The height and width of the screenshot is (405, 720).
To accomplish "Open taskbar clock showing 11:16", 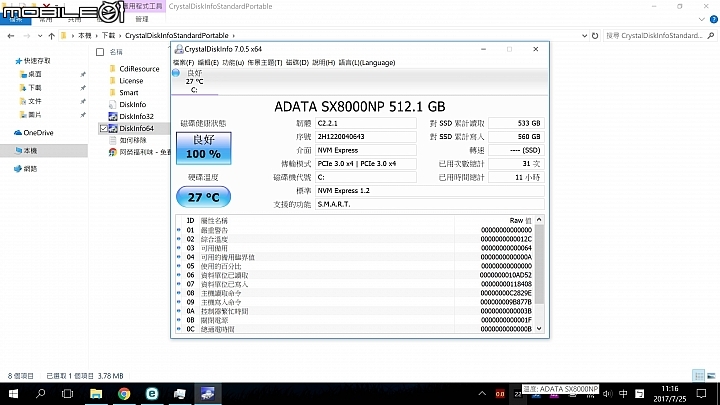I will (670, 394).
